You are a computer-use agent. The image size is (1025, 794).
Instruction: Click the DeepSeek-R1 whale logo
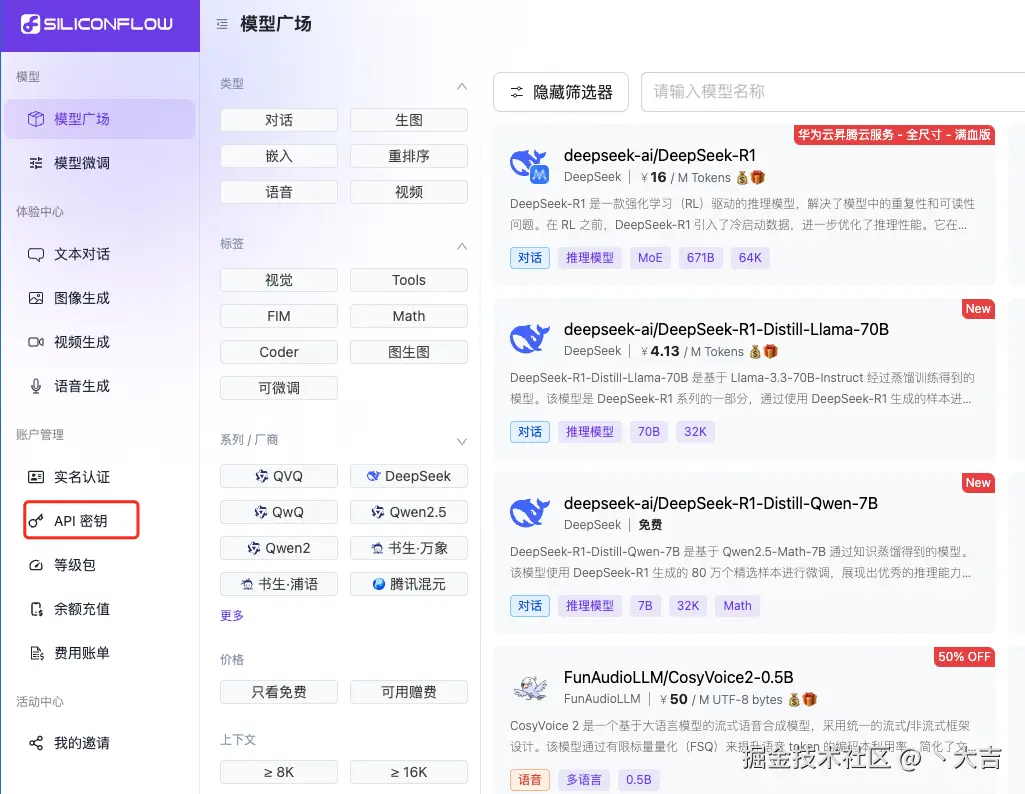click(x=529, y=165)
